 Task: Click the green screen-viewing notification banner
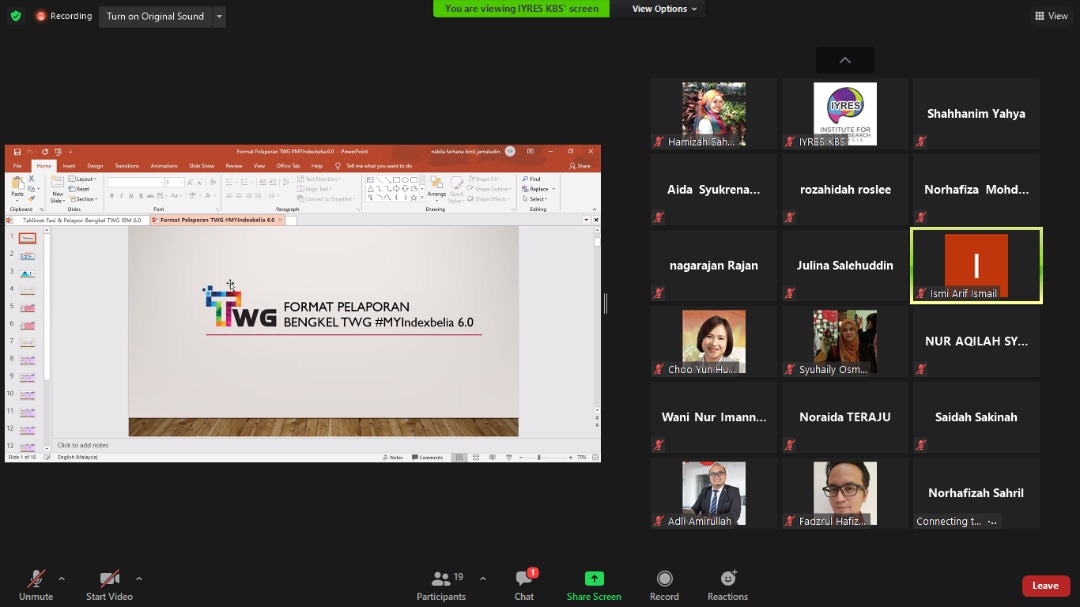tap(521, 9)
